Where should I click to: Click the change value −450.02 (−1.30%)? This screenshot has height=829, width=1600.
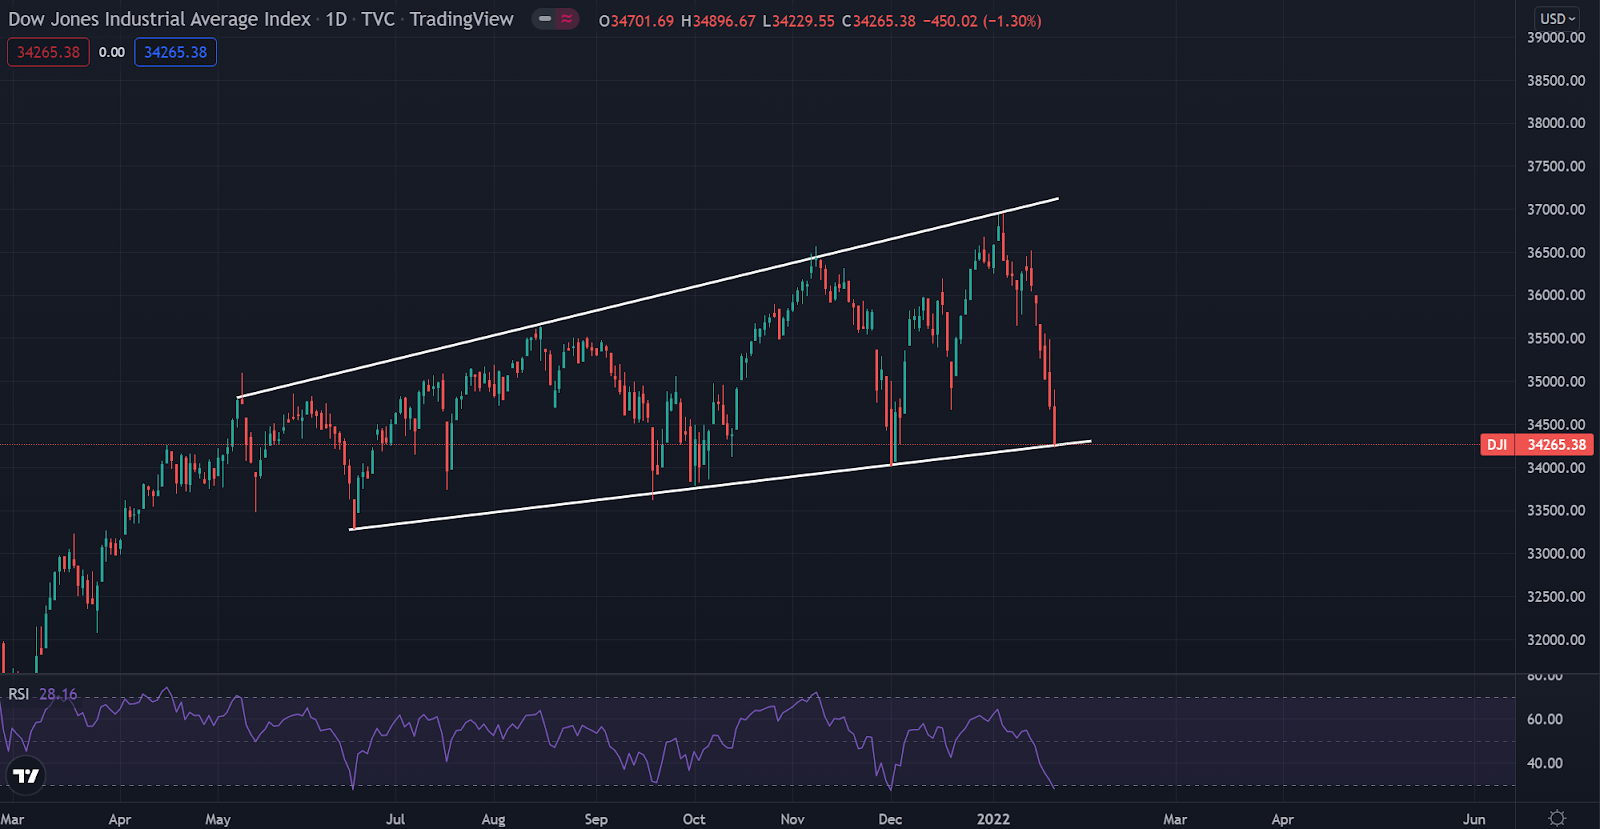pyautogui.click(x=982, y=21)
